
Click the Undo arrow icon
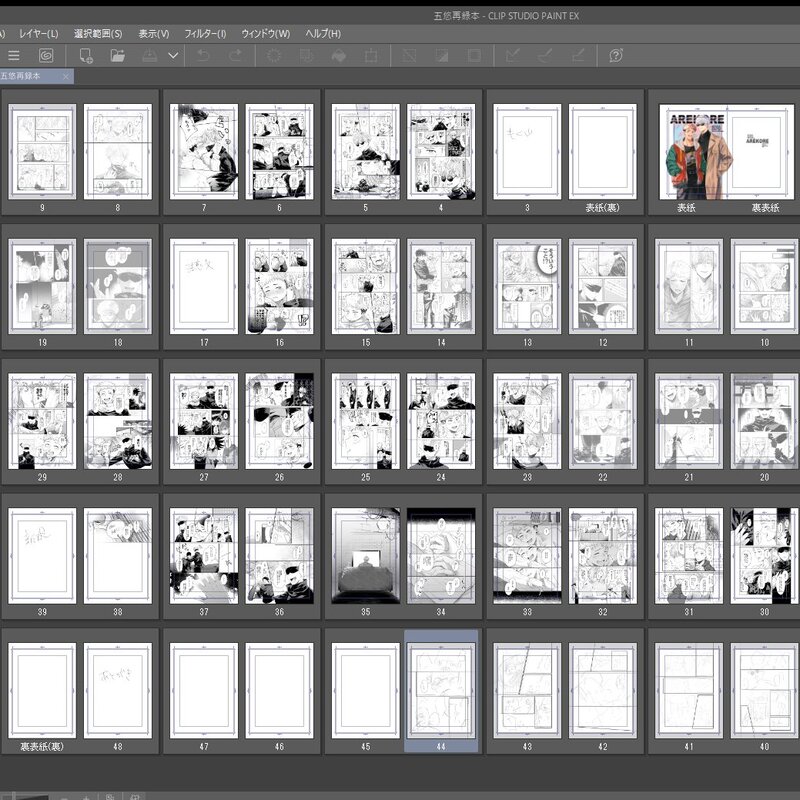(203, 56)
